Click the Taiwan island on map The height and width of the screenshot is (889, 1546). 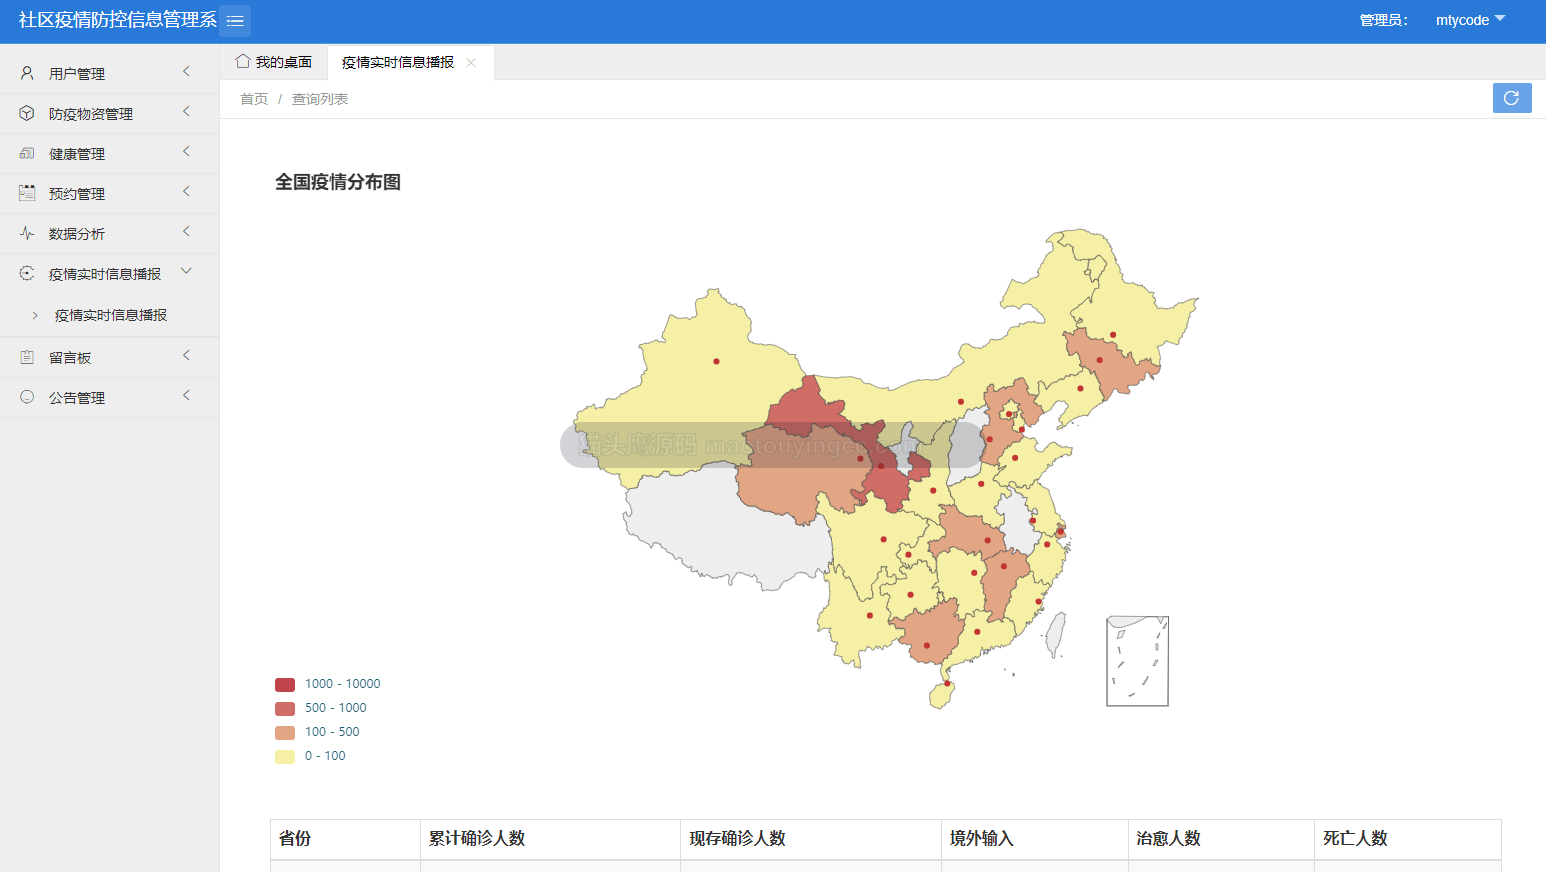pyautogui.click(x=1056, y=635)
